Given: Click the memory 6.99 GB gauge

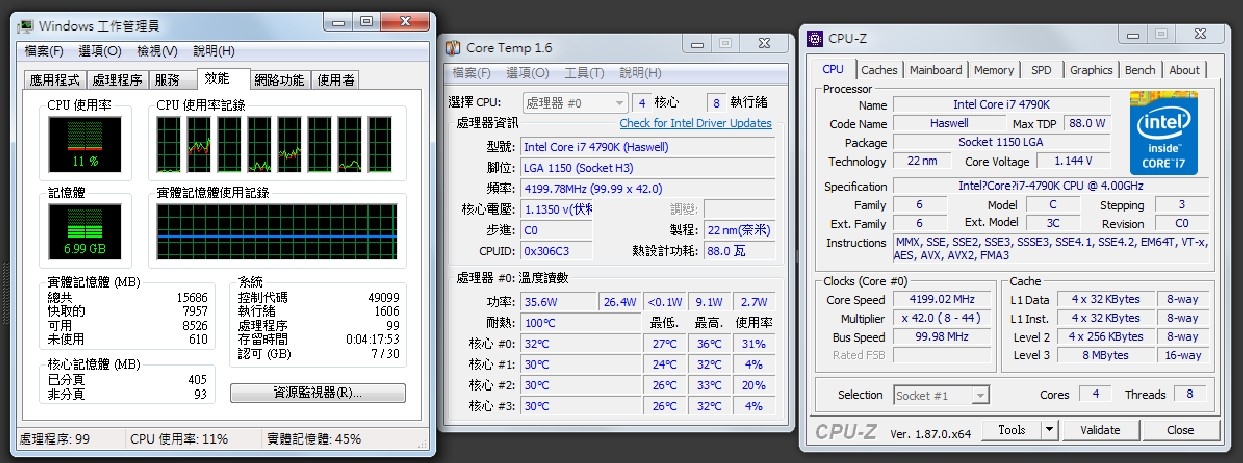Looking at the screenshot, I should click(85, 233).
